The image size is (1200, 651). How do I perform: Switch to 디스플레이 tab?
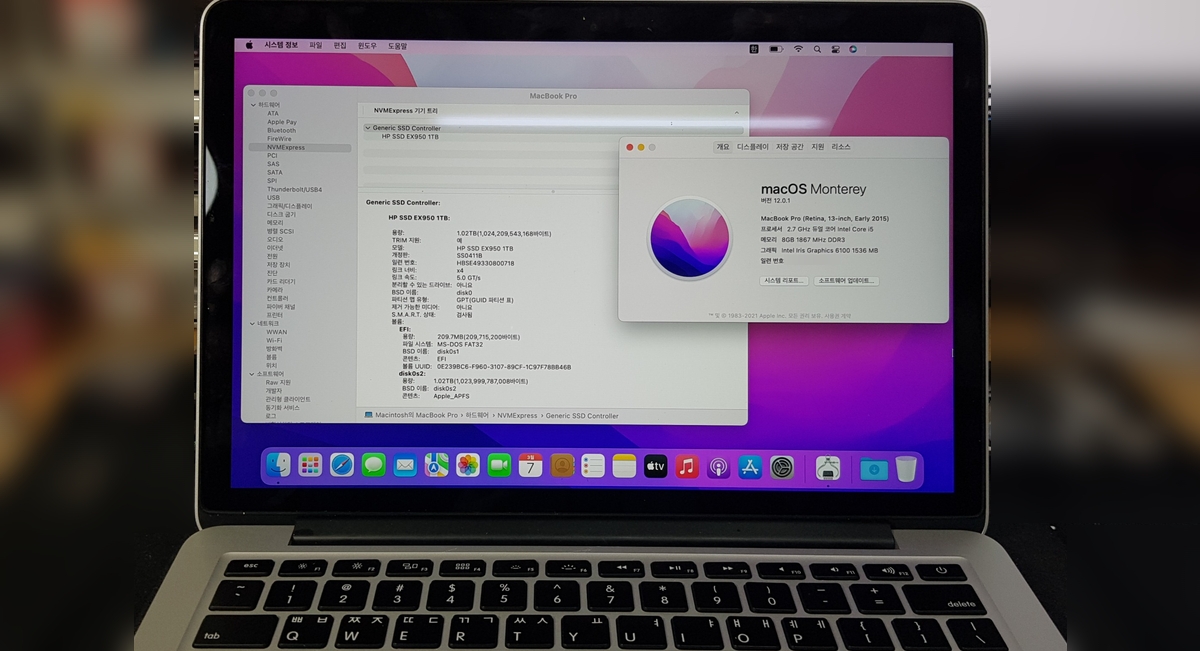[753, 147]
